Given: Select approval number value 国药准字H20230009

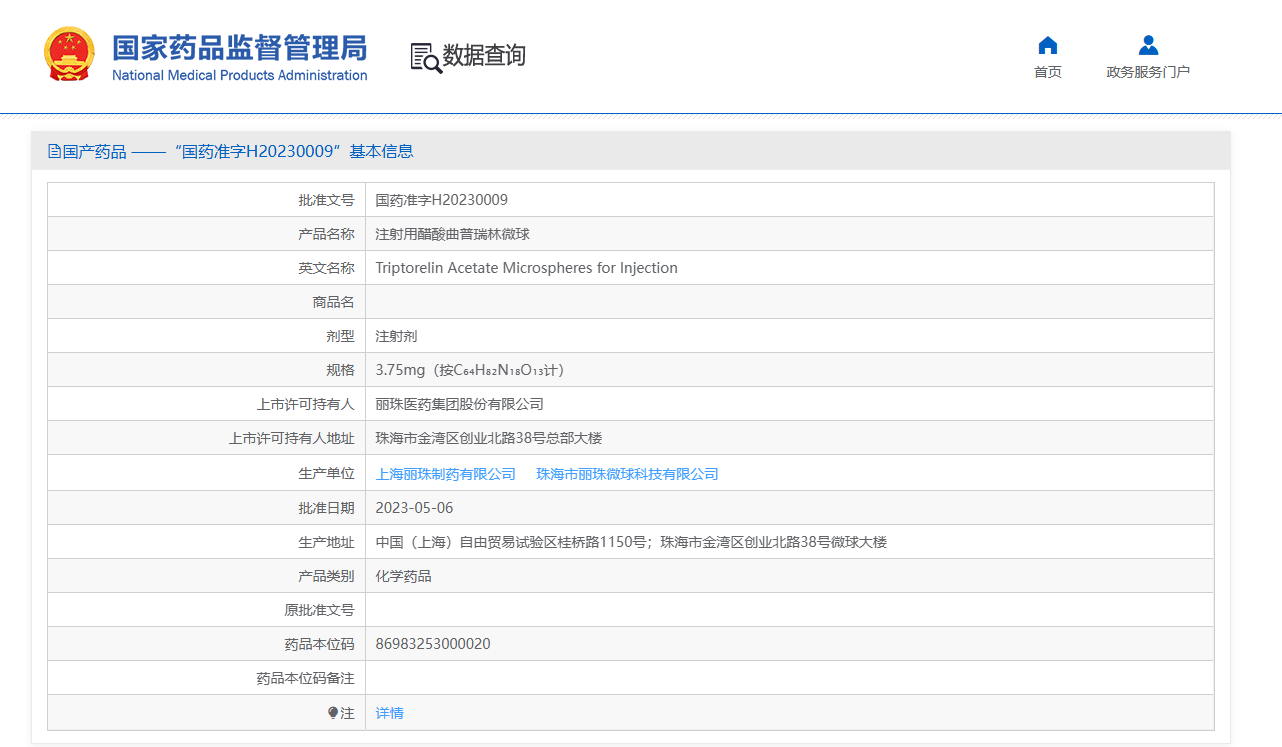Looking at the screenshot, I should [x=442, y=200].
